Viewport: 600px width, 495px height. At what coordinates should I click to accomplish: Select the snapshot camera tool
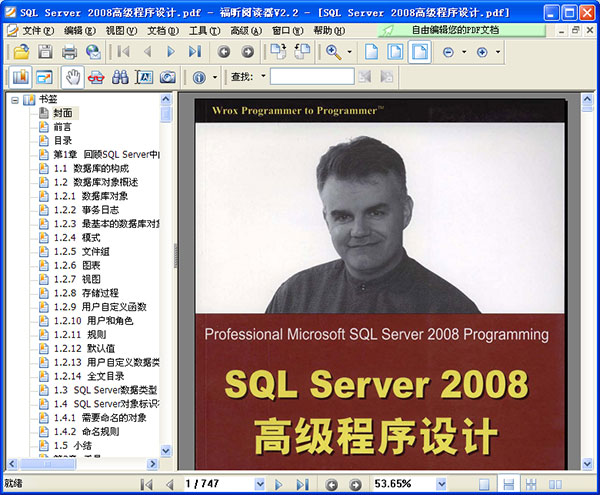pos(168,77)
